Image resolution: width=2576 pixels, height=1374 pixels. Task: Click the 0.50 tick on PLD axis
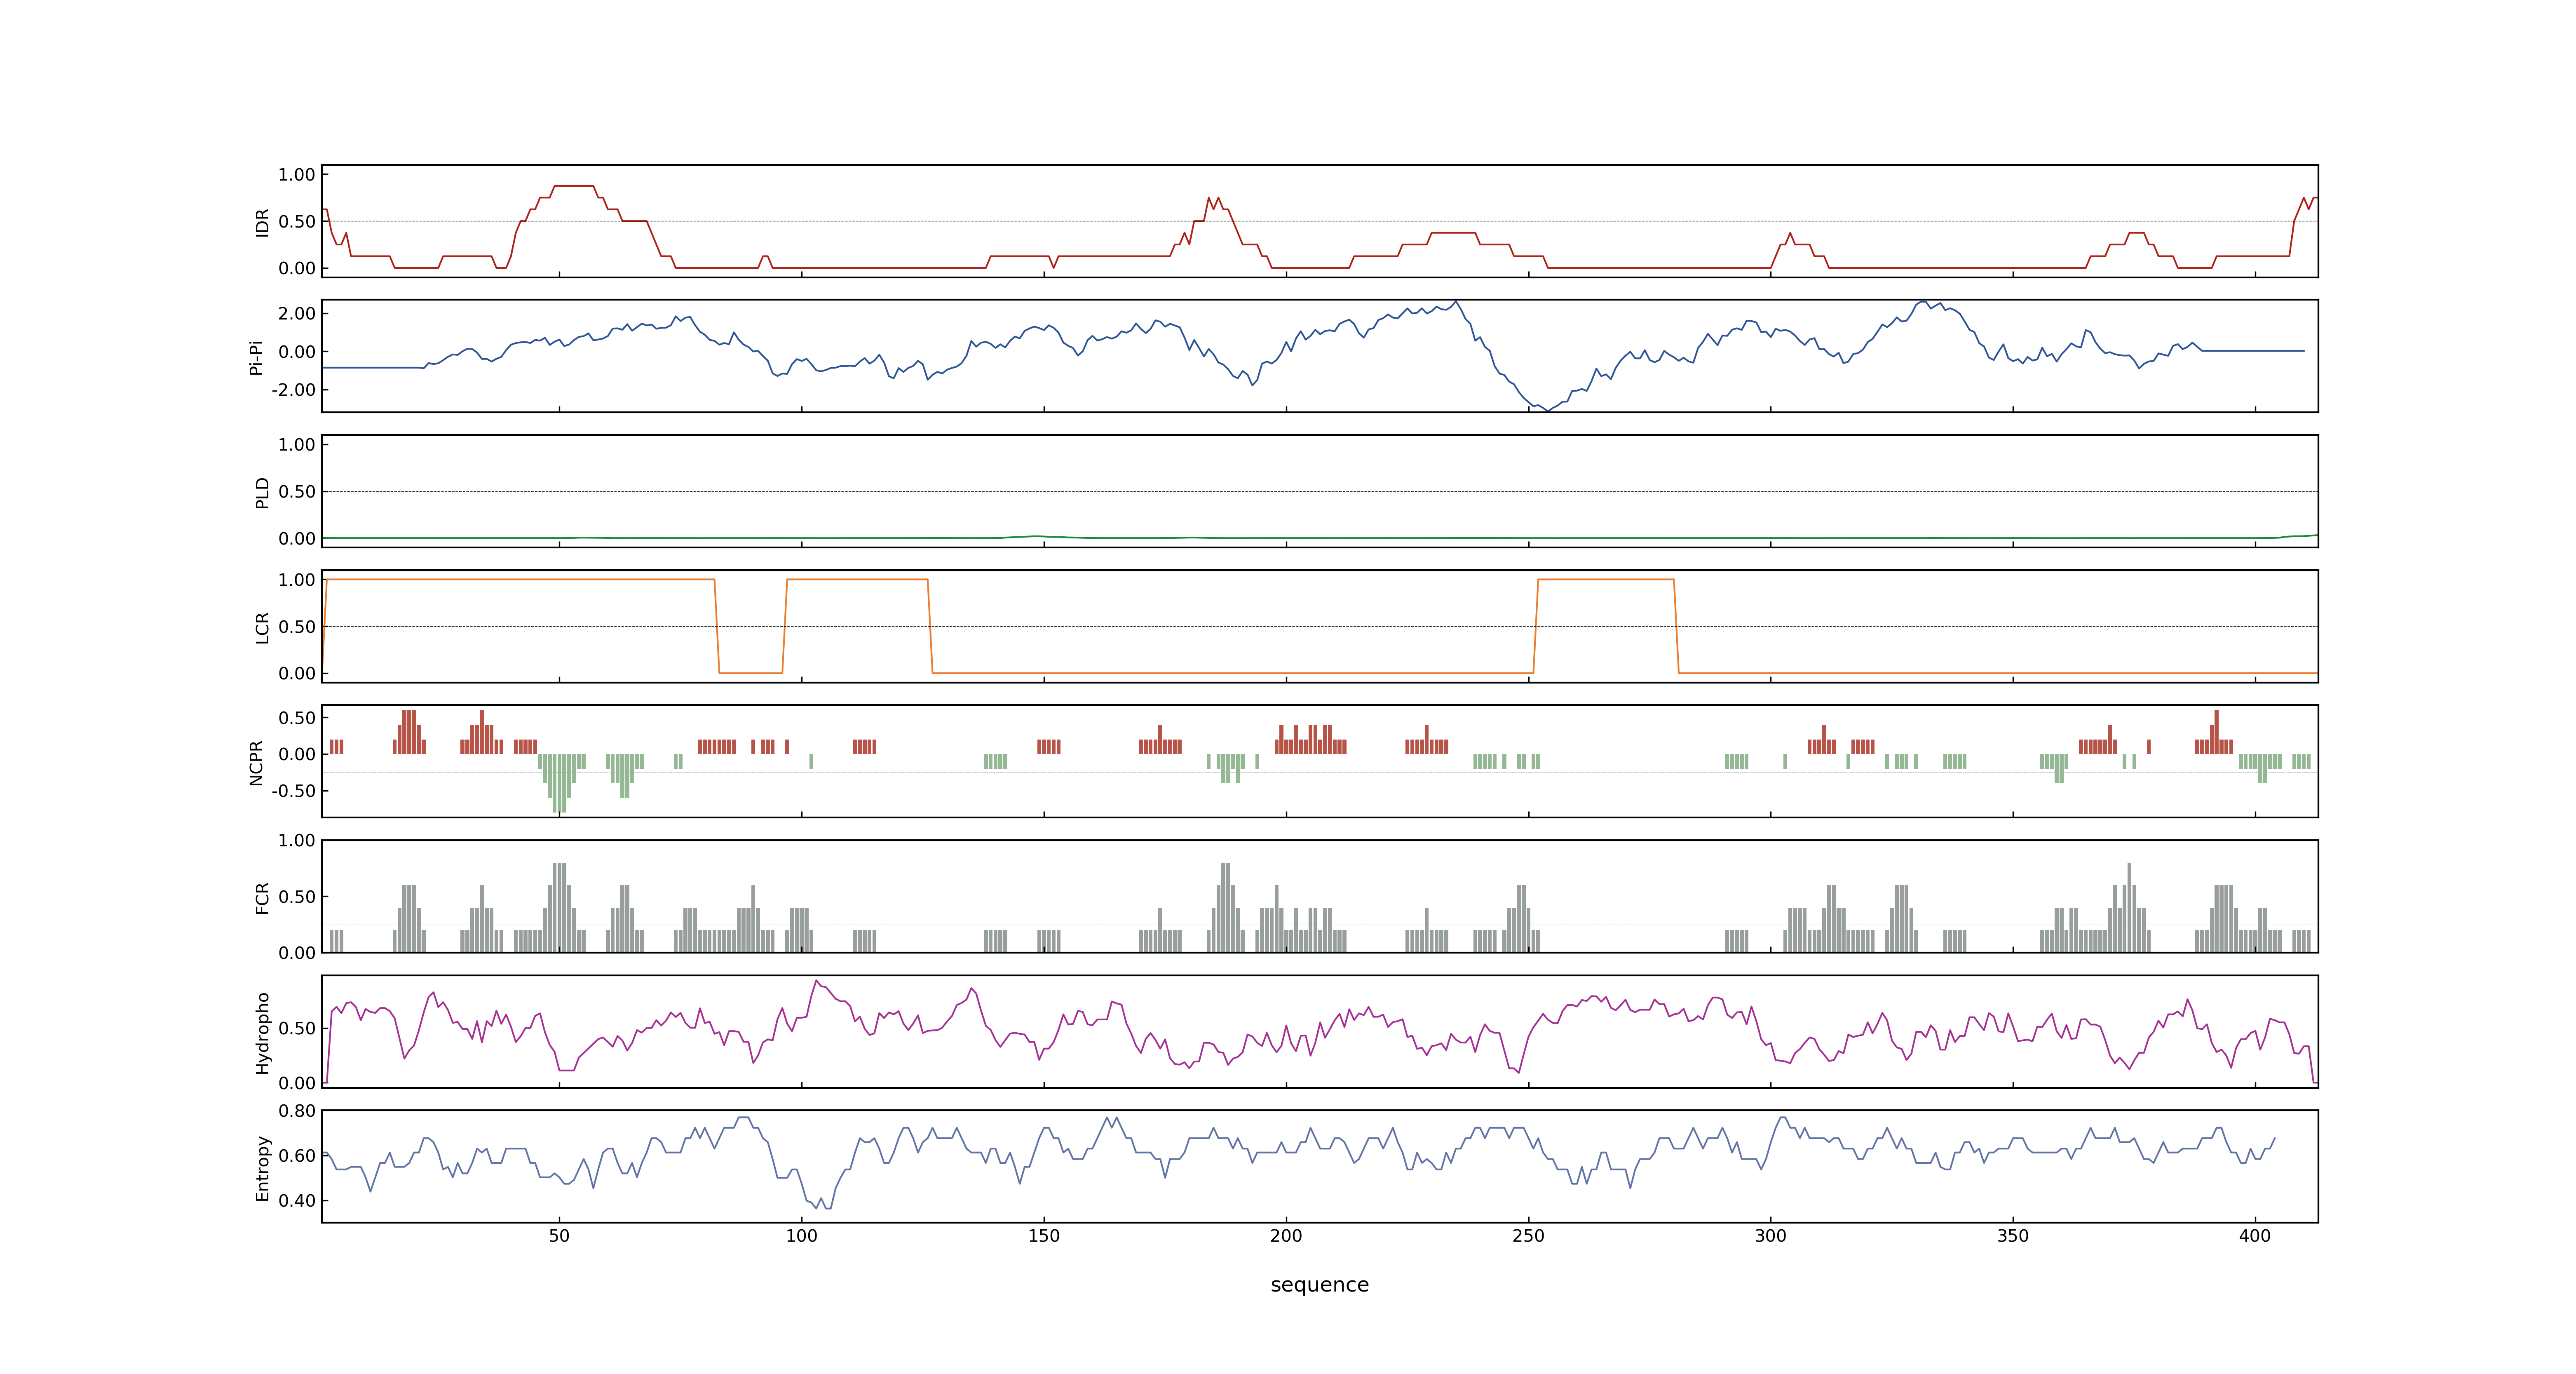tap(297, 491)
